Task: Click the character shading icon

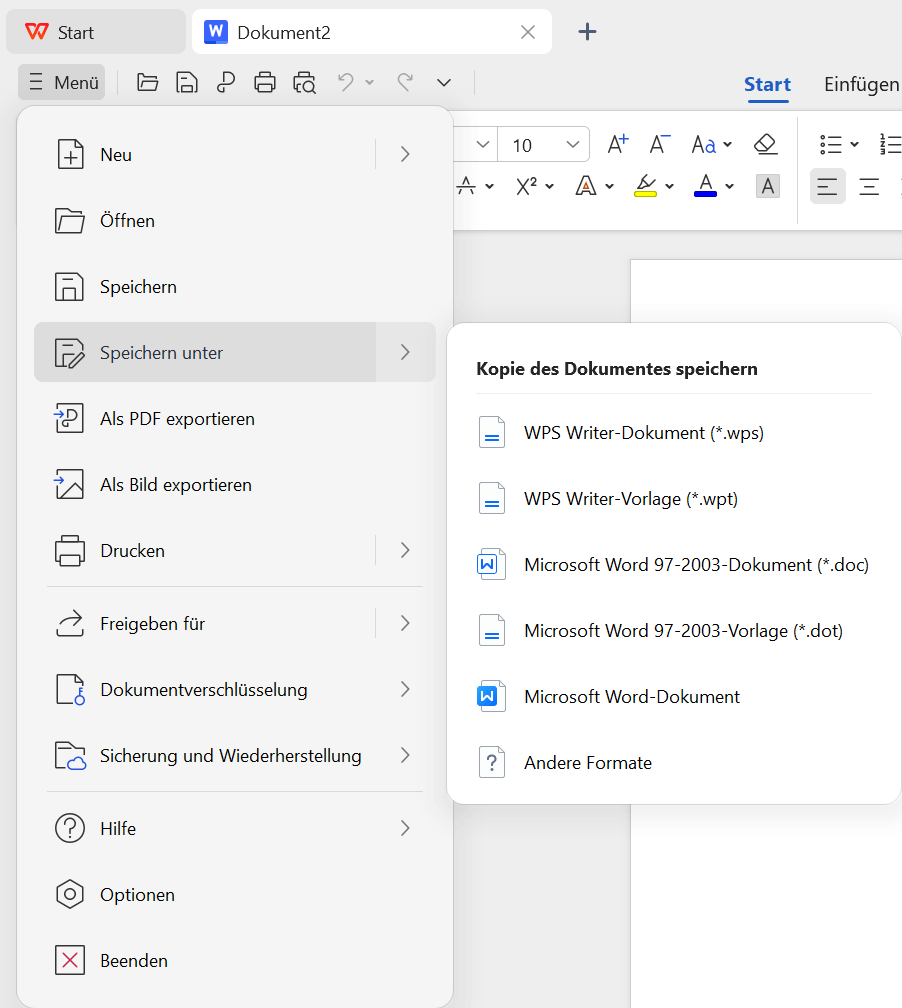Action: pyautogui.click(x=767, y=186)
